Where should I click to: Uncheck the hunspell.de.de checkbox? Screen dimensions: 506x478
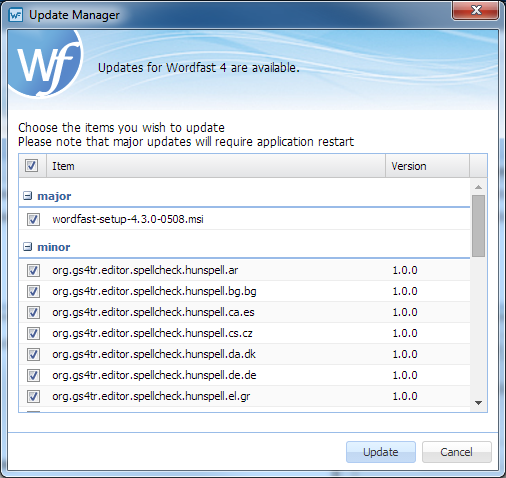(33, 375)
